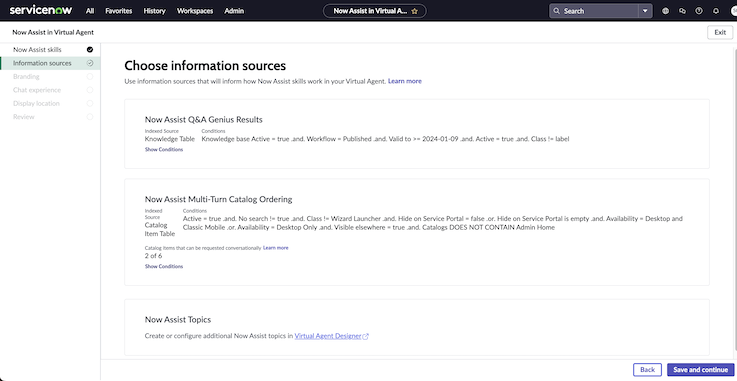Expand Show Conditions under Q&A Genius Results
This screenshot has height=381, width=737.
point(164,149)
